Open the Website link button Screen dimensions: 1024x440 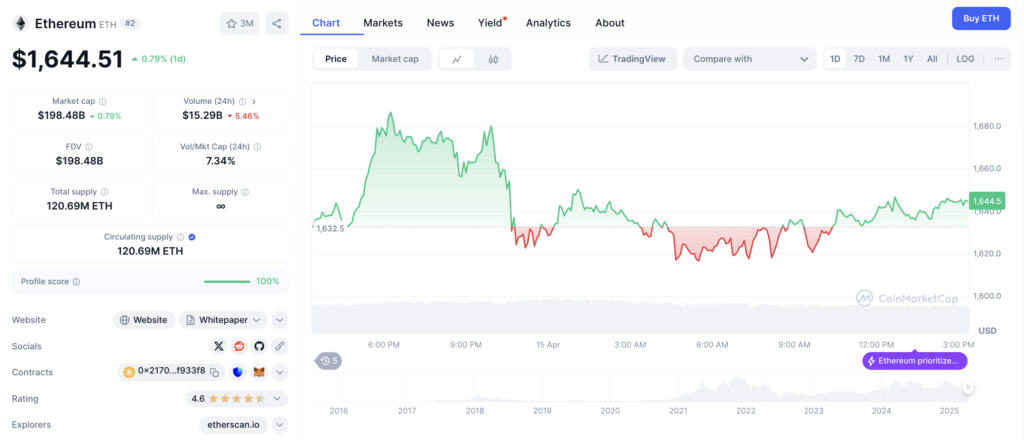pyautogui.click(x=144, y=320)
